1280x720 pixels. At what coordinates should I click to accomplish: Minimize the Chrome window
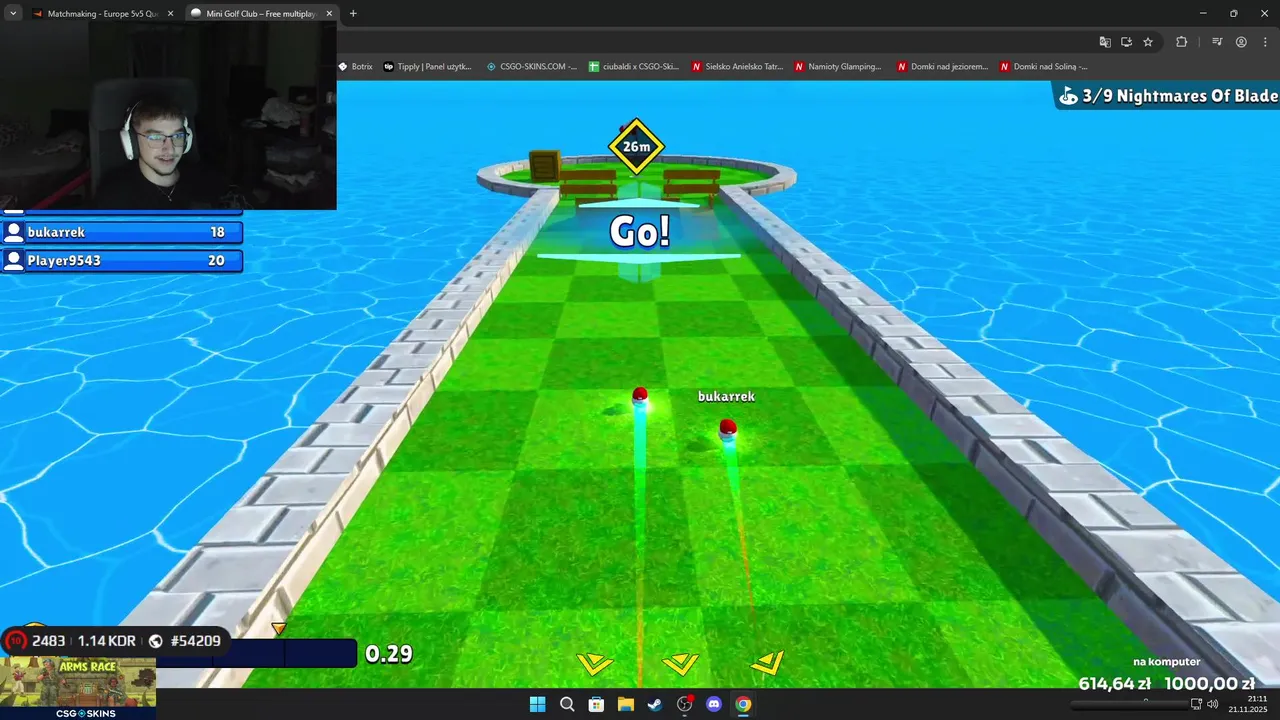tap(1203, 13)
